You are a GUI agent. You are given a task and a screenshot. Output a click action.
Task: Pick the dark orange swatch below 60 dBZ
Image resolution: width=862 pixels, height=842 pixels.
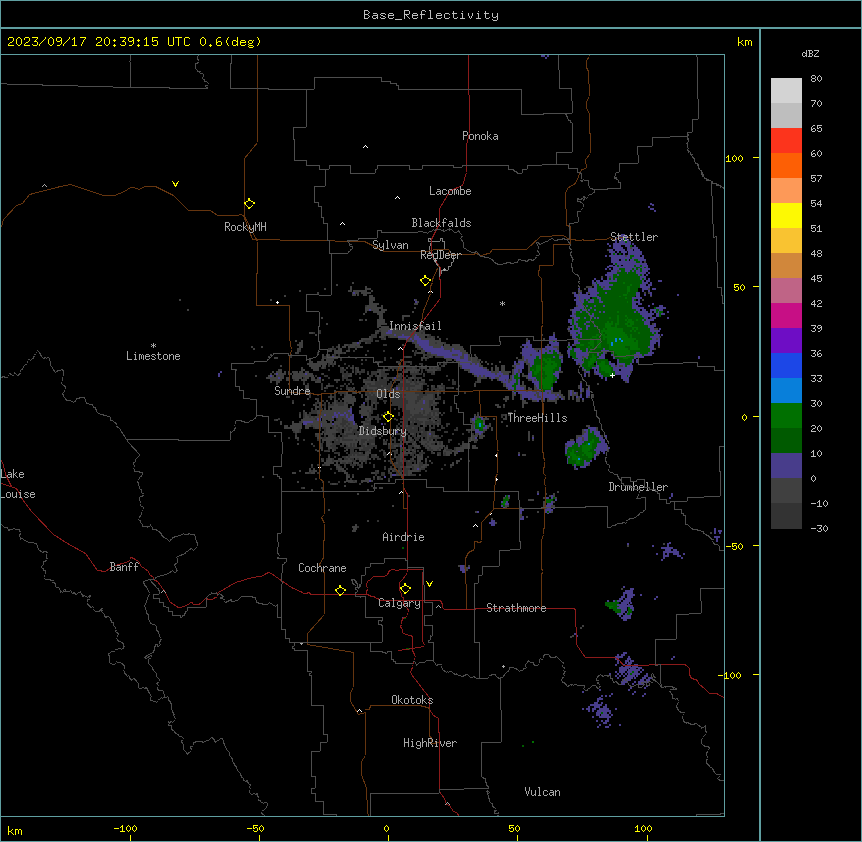click(x=786, y=165)
